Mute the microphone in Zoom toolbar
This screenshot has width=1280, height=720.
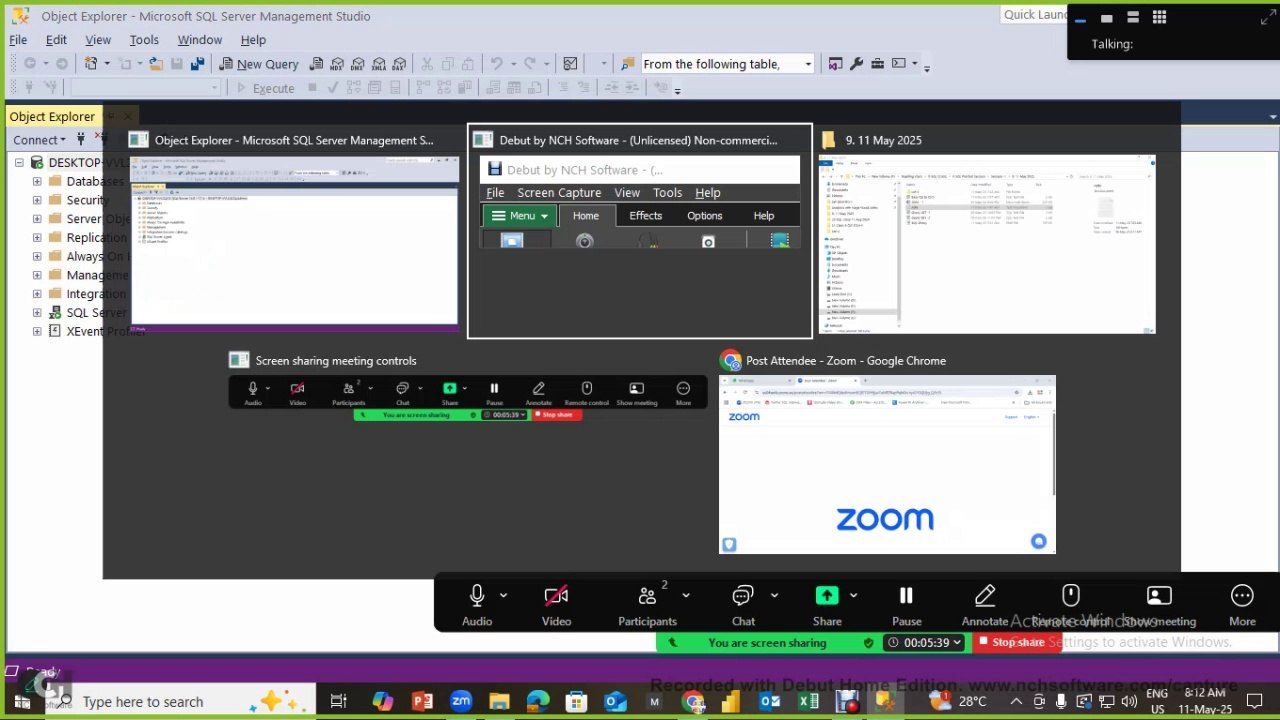point(477,597)
